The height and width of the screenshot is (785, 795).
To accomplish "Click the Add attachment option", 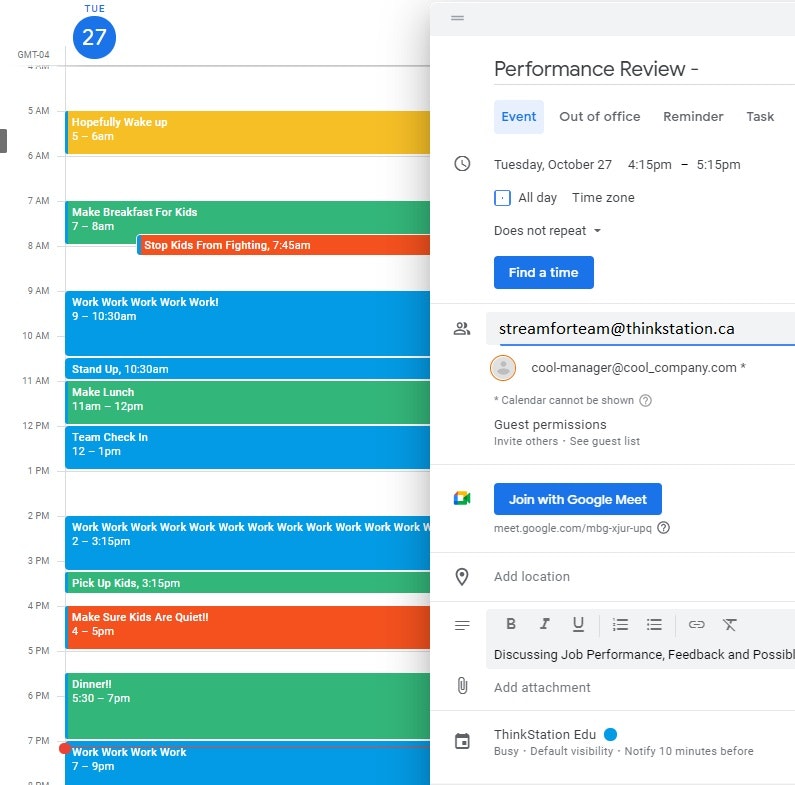I will 542,687.
